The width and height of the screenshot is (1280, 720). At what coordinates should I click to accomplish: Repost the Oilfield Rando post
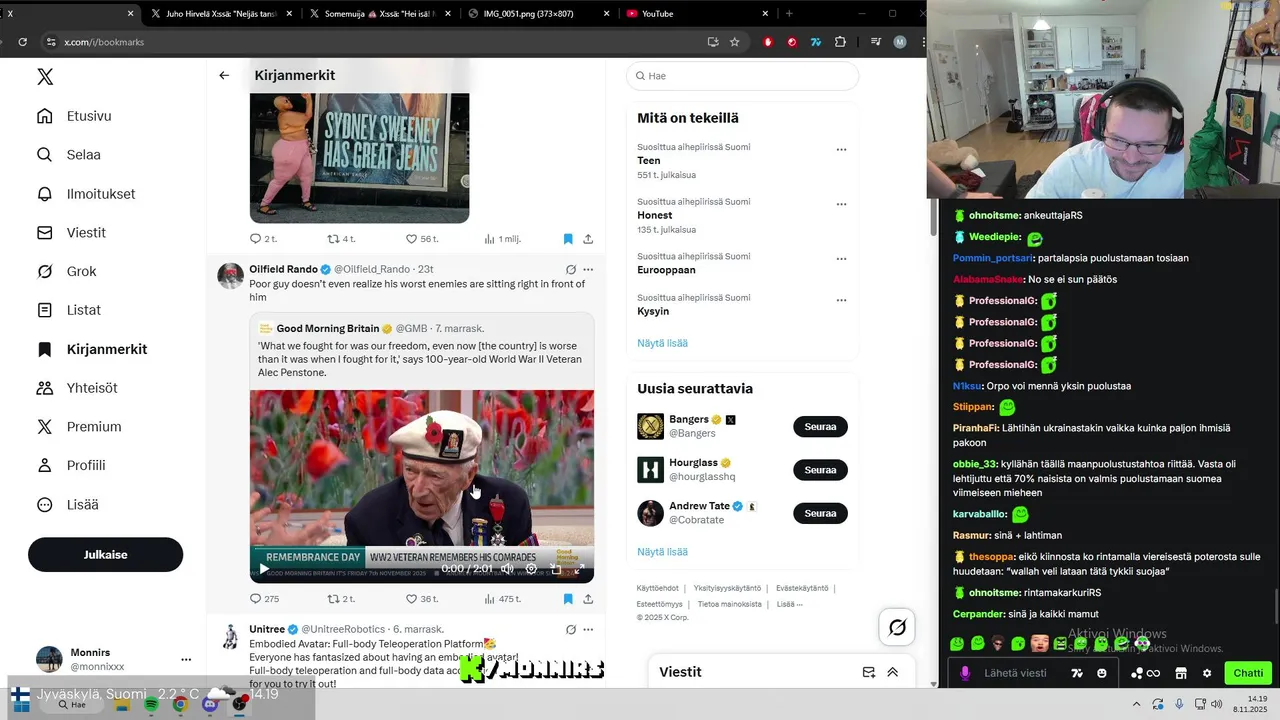coord(341,599)
